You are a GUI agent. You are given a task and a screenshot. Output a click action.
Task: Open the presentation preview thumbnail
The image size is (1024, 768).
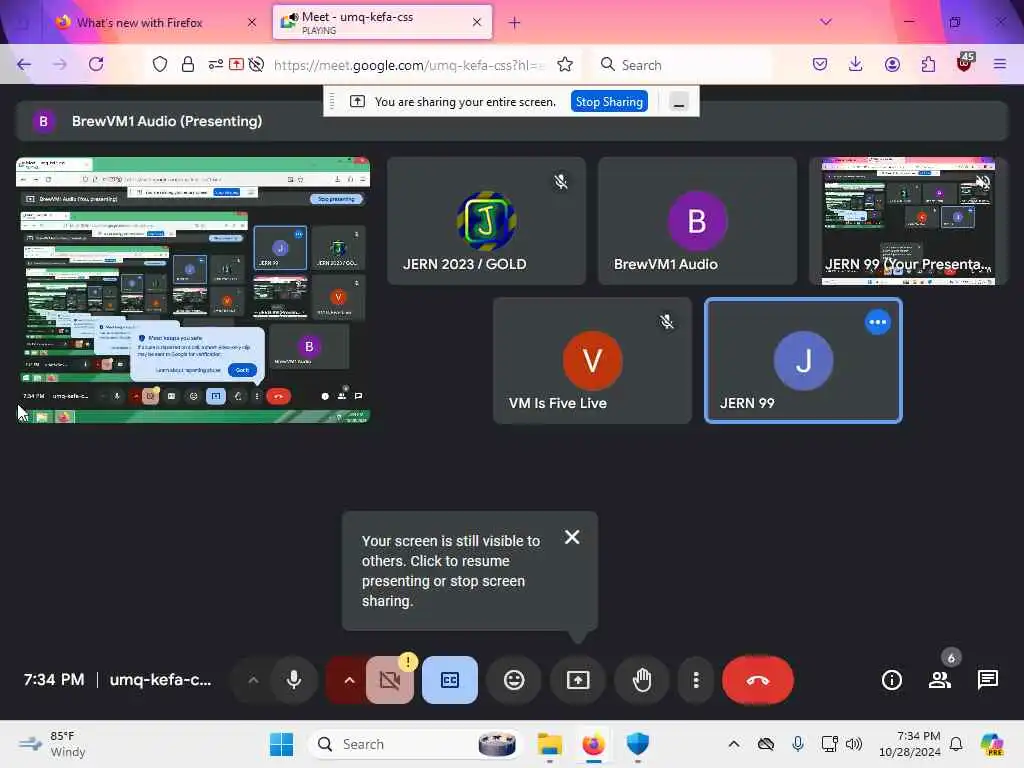pyautogui.click(x=193, y=290)
